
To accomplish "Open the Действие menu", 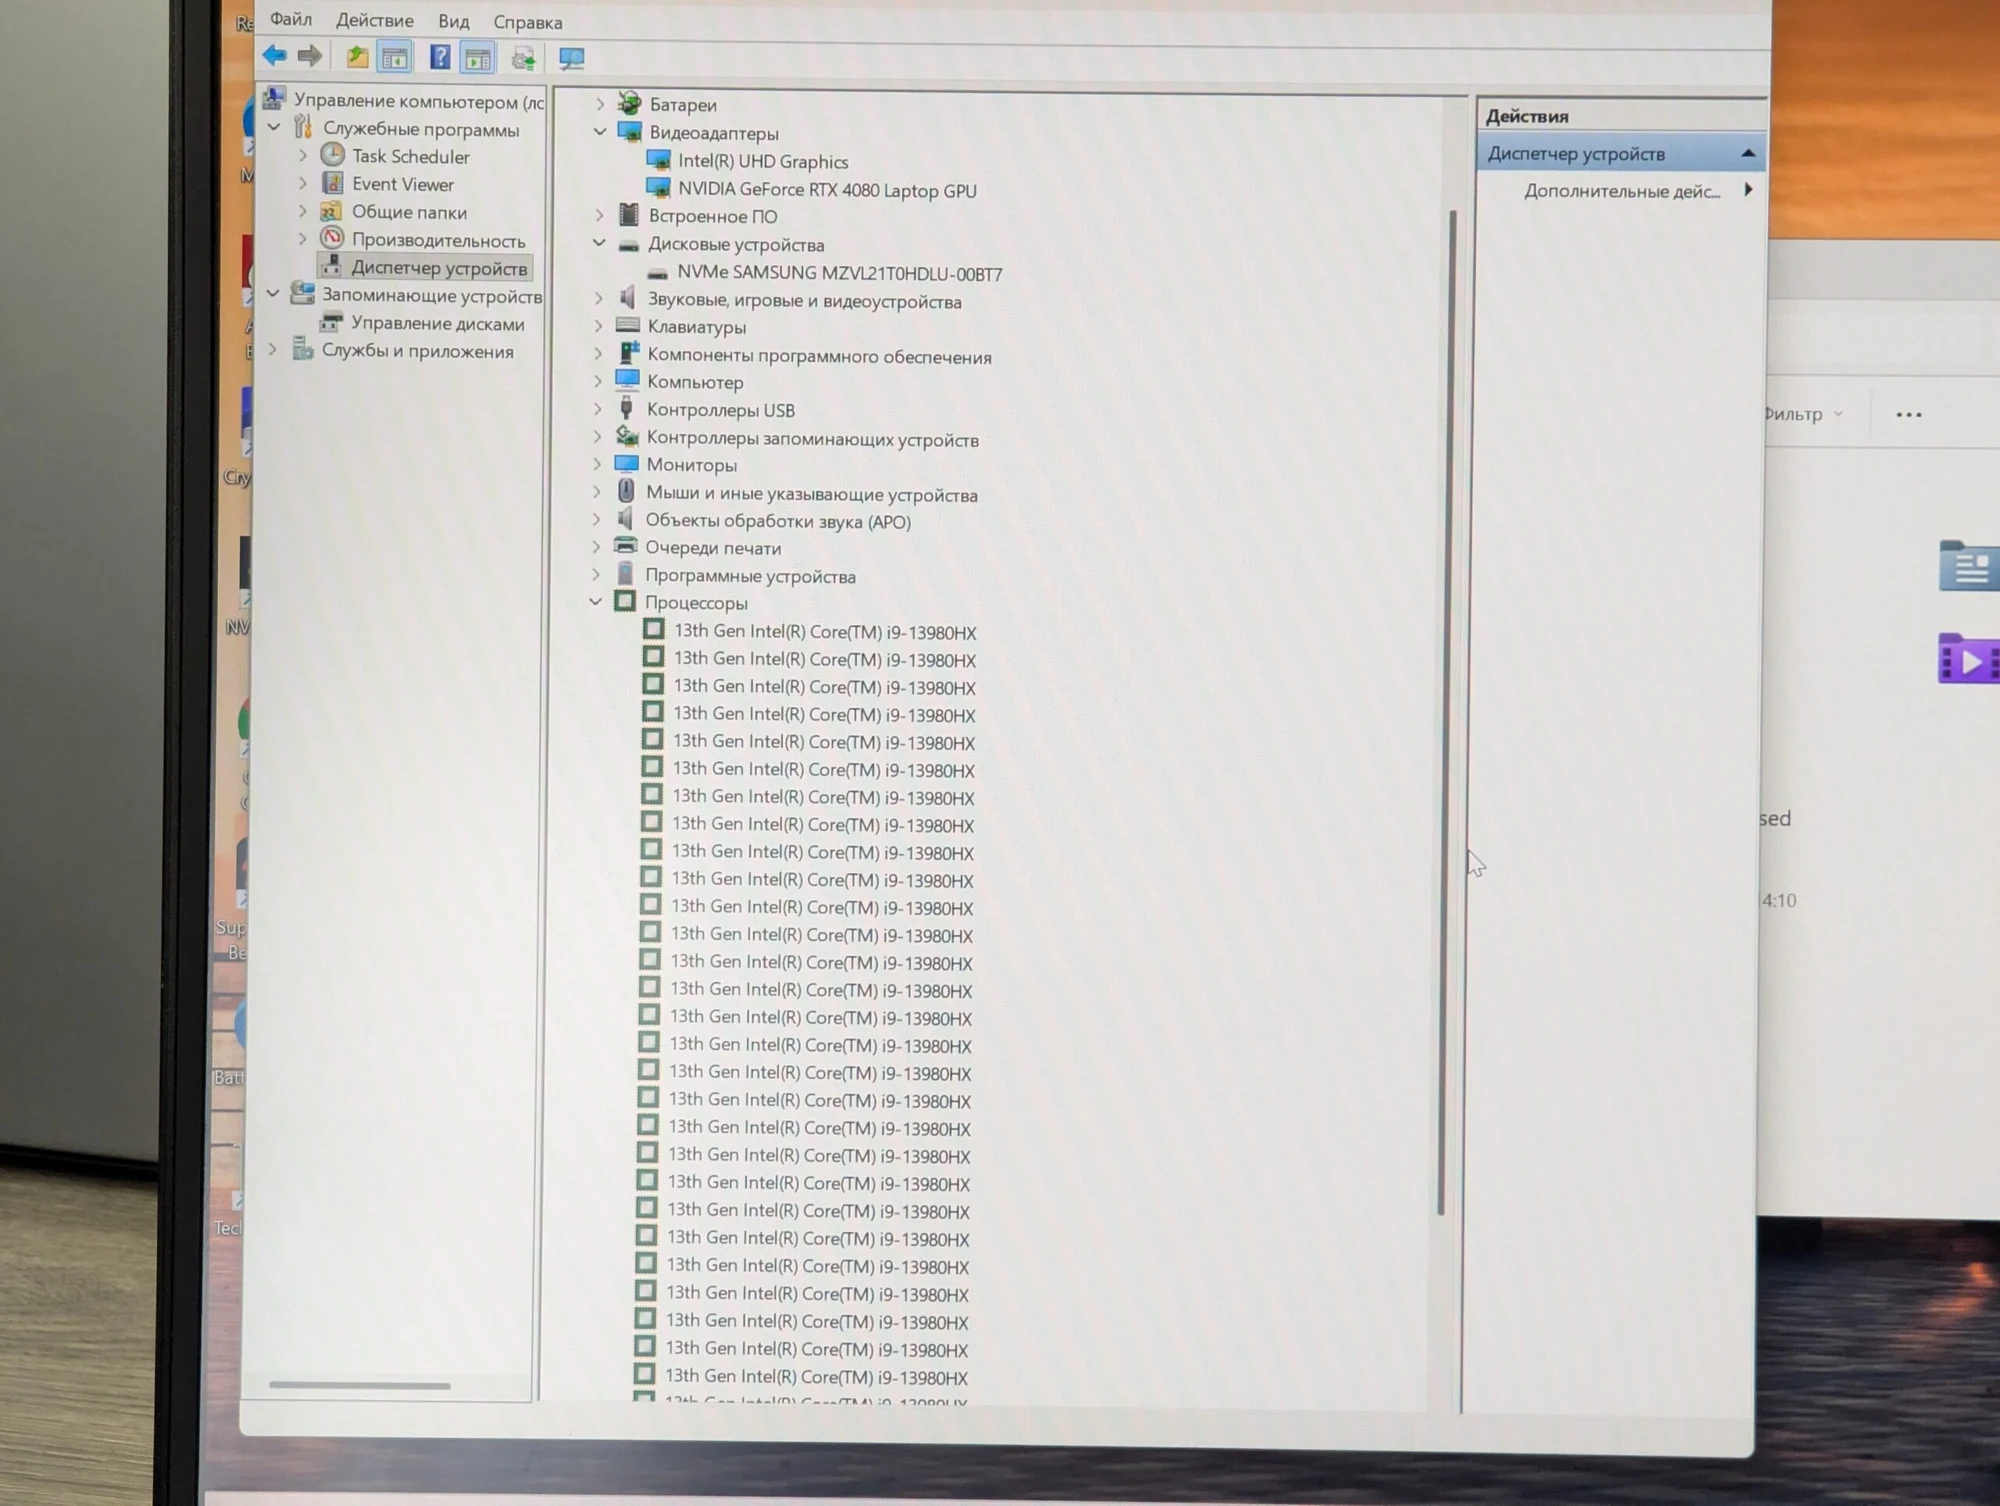I will pos(374,20).
